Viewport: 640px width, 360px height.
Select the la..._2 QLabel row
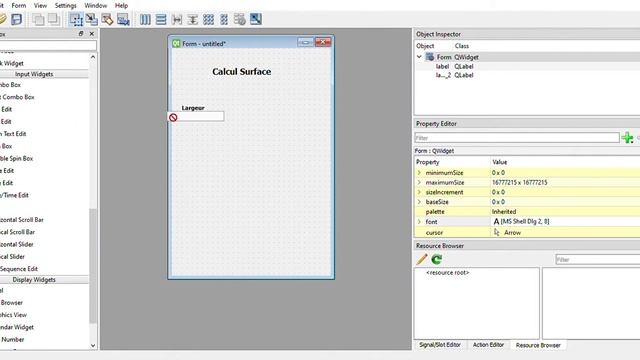coord(527,75)
